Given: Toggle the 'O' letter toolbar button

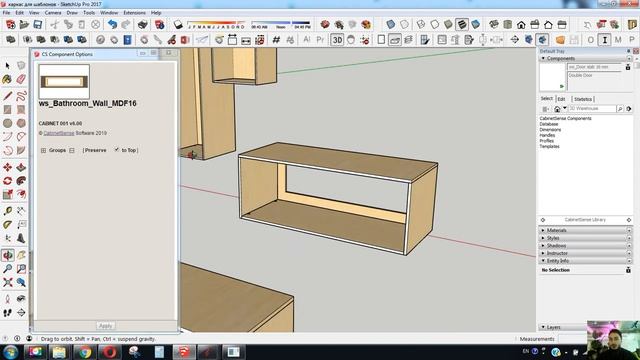Looking at the screenshot, I should [x=591, y=40].
